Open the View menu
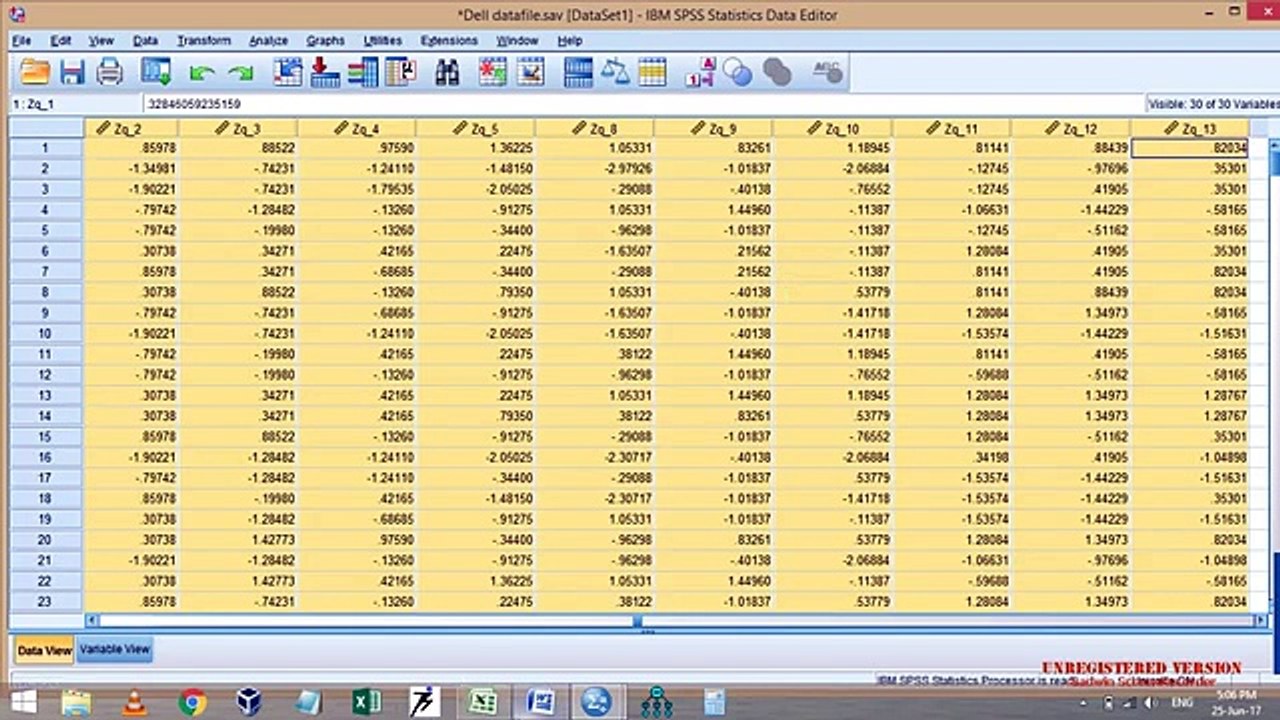 point(101,41)
